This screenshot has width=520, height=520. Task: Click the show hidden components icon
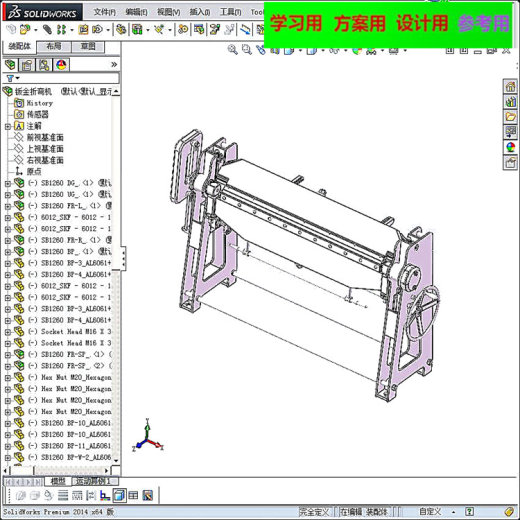(121, 29)
